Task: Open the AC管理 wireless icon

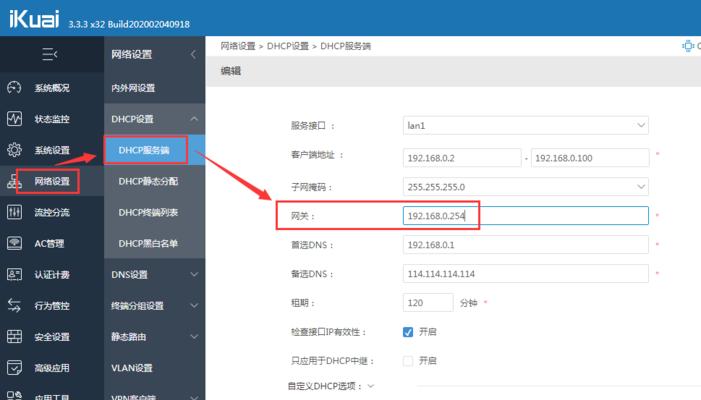Action: (15, 243)
